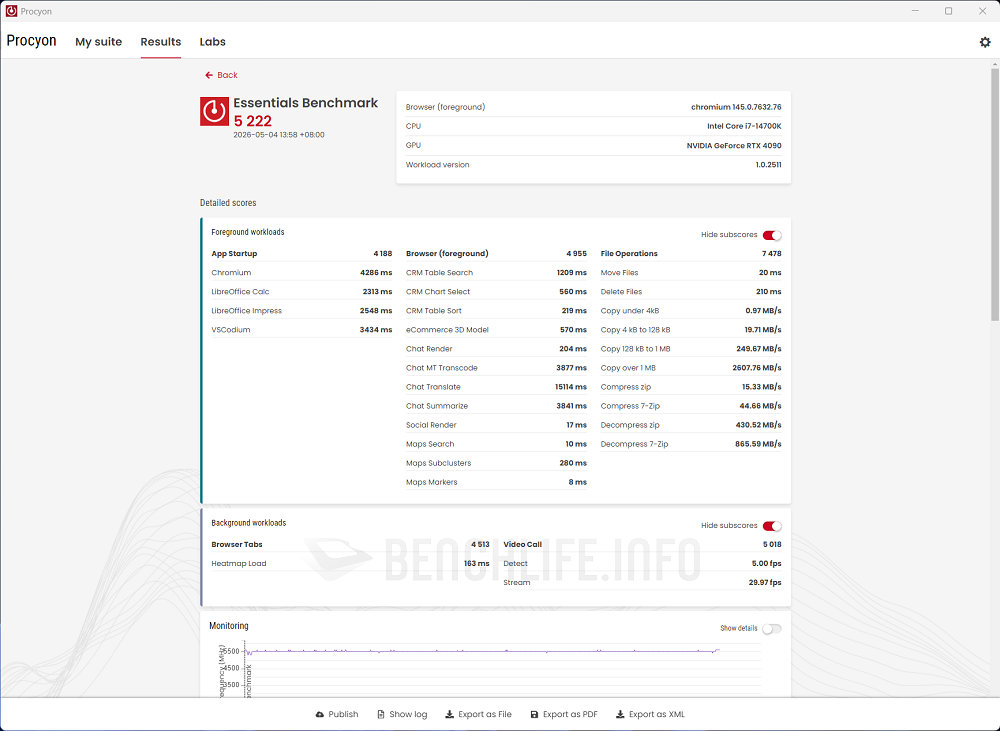
Task: Click the Procyon logo text
Action: tap(31, 41)
